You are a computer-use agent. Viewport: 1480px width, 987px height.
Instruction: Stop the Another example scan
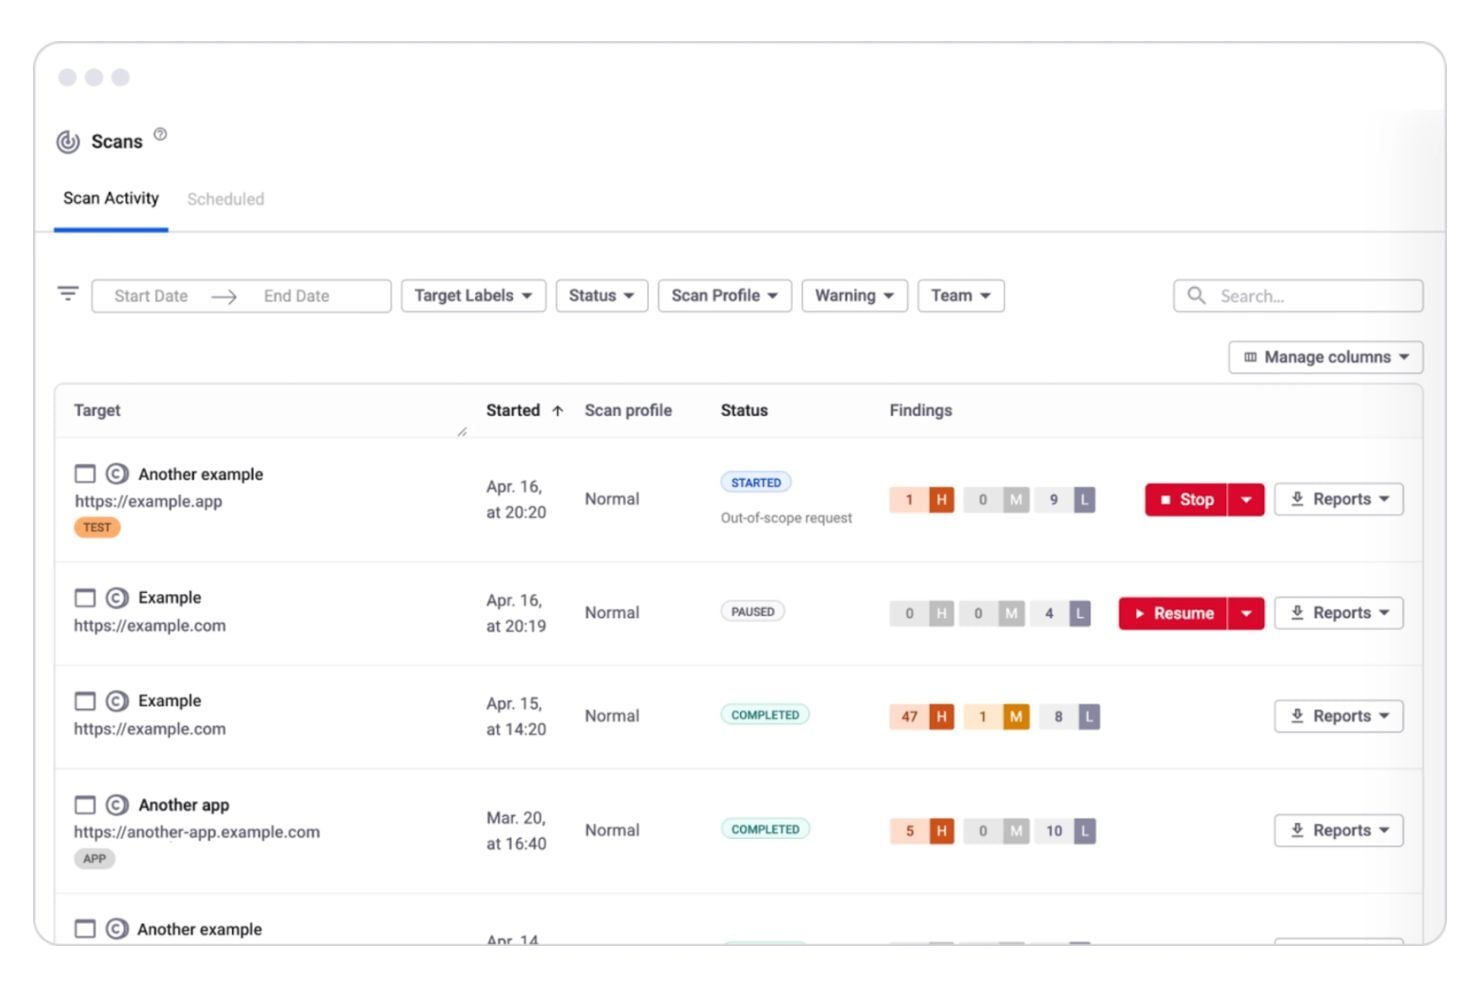(1186, 499)
